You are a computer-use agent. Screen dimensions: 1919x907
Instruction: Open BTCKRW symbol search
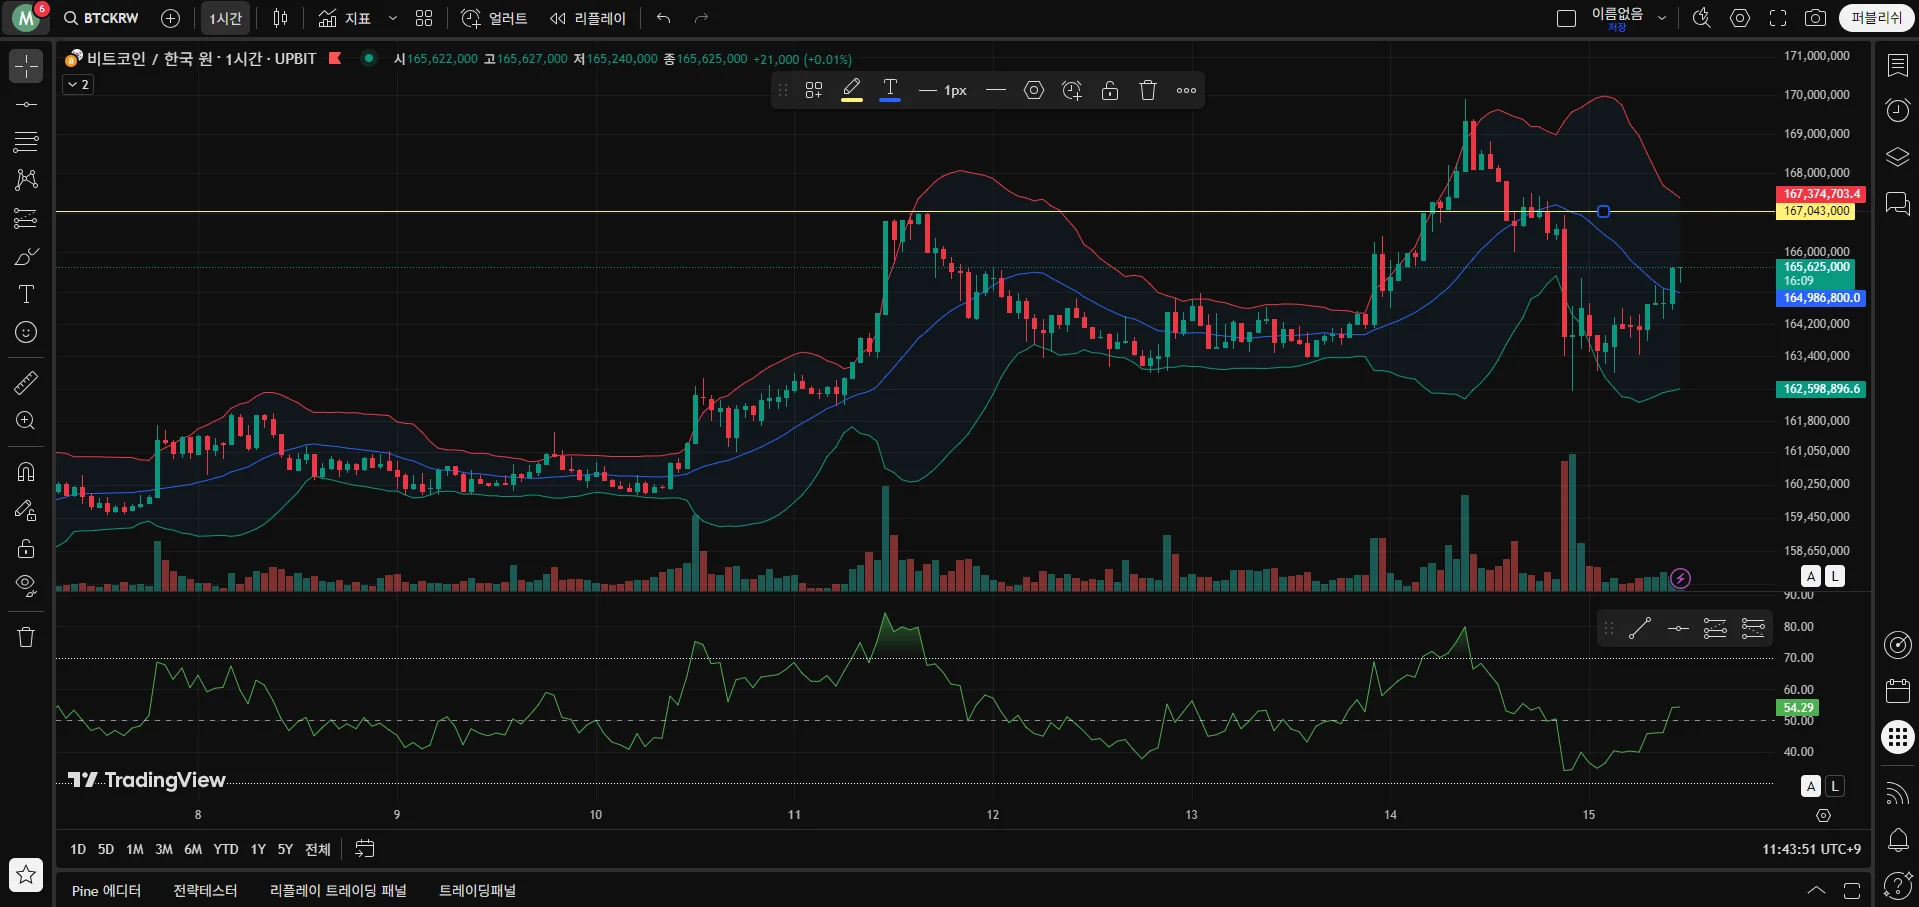coord(101,18)
